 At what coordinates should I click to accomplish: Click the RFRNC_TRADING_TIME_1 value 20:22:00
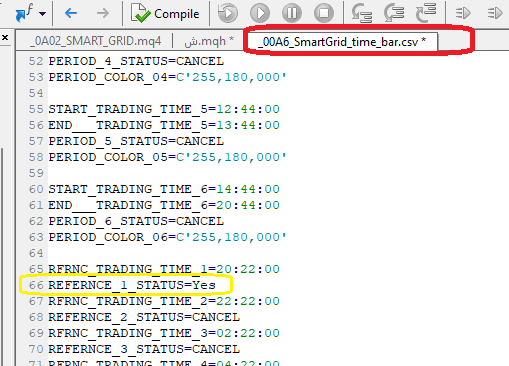[x=248, y=269]
